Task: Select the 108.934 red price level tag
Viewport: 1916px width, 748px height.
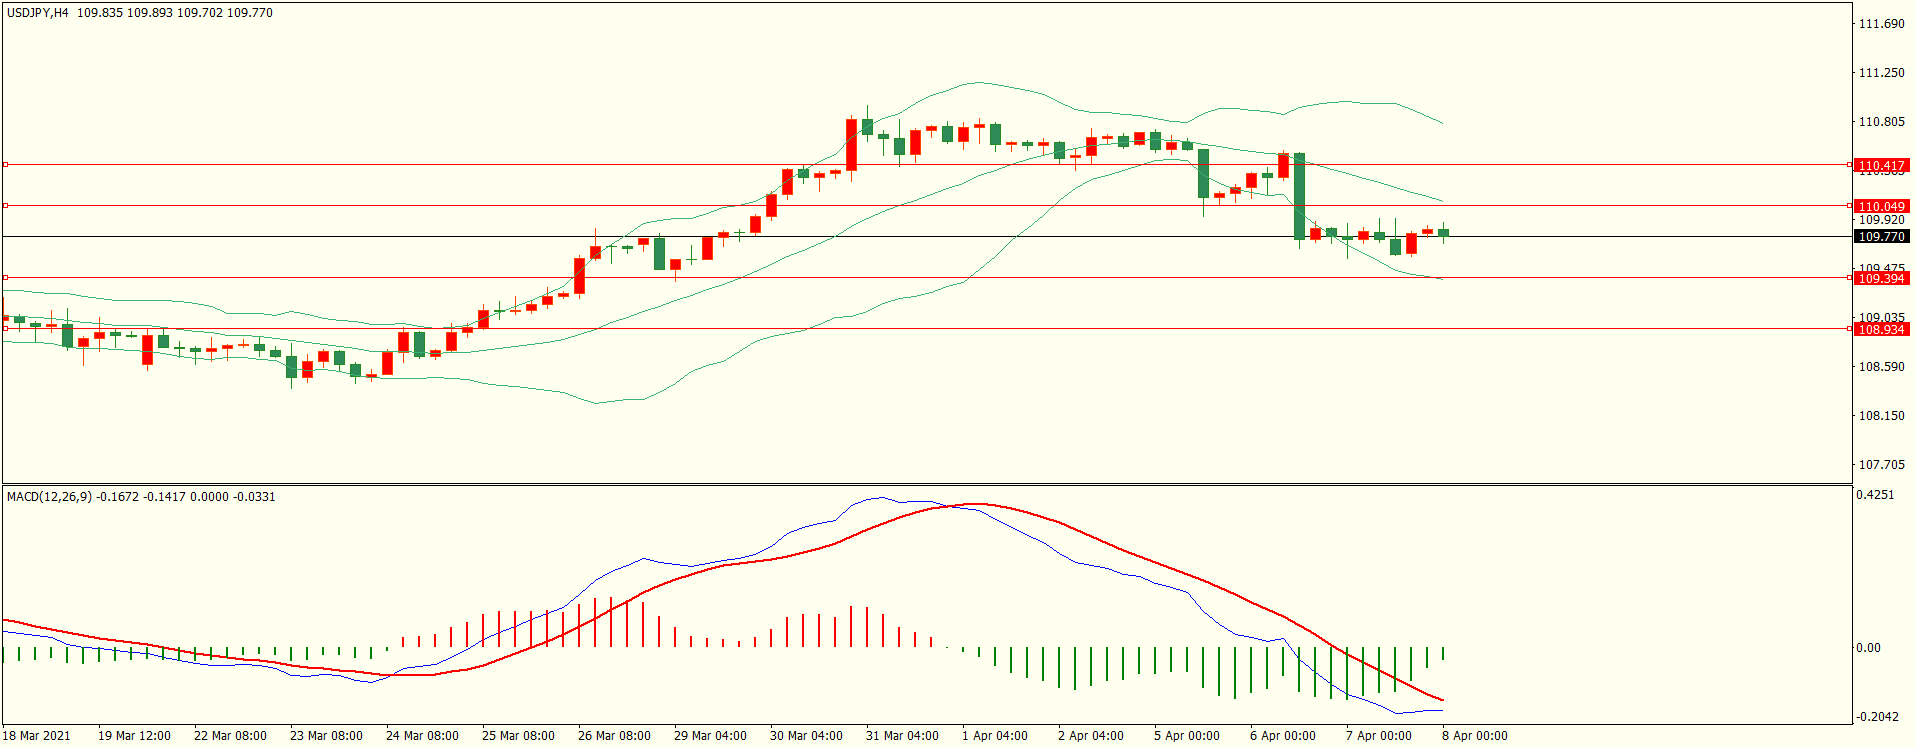Action: coord(1881,330)
